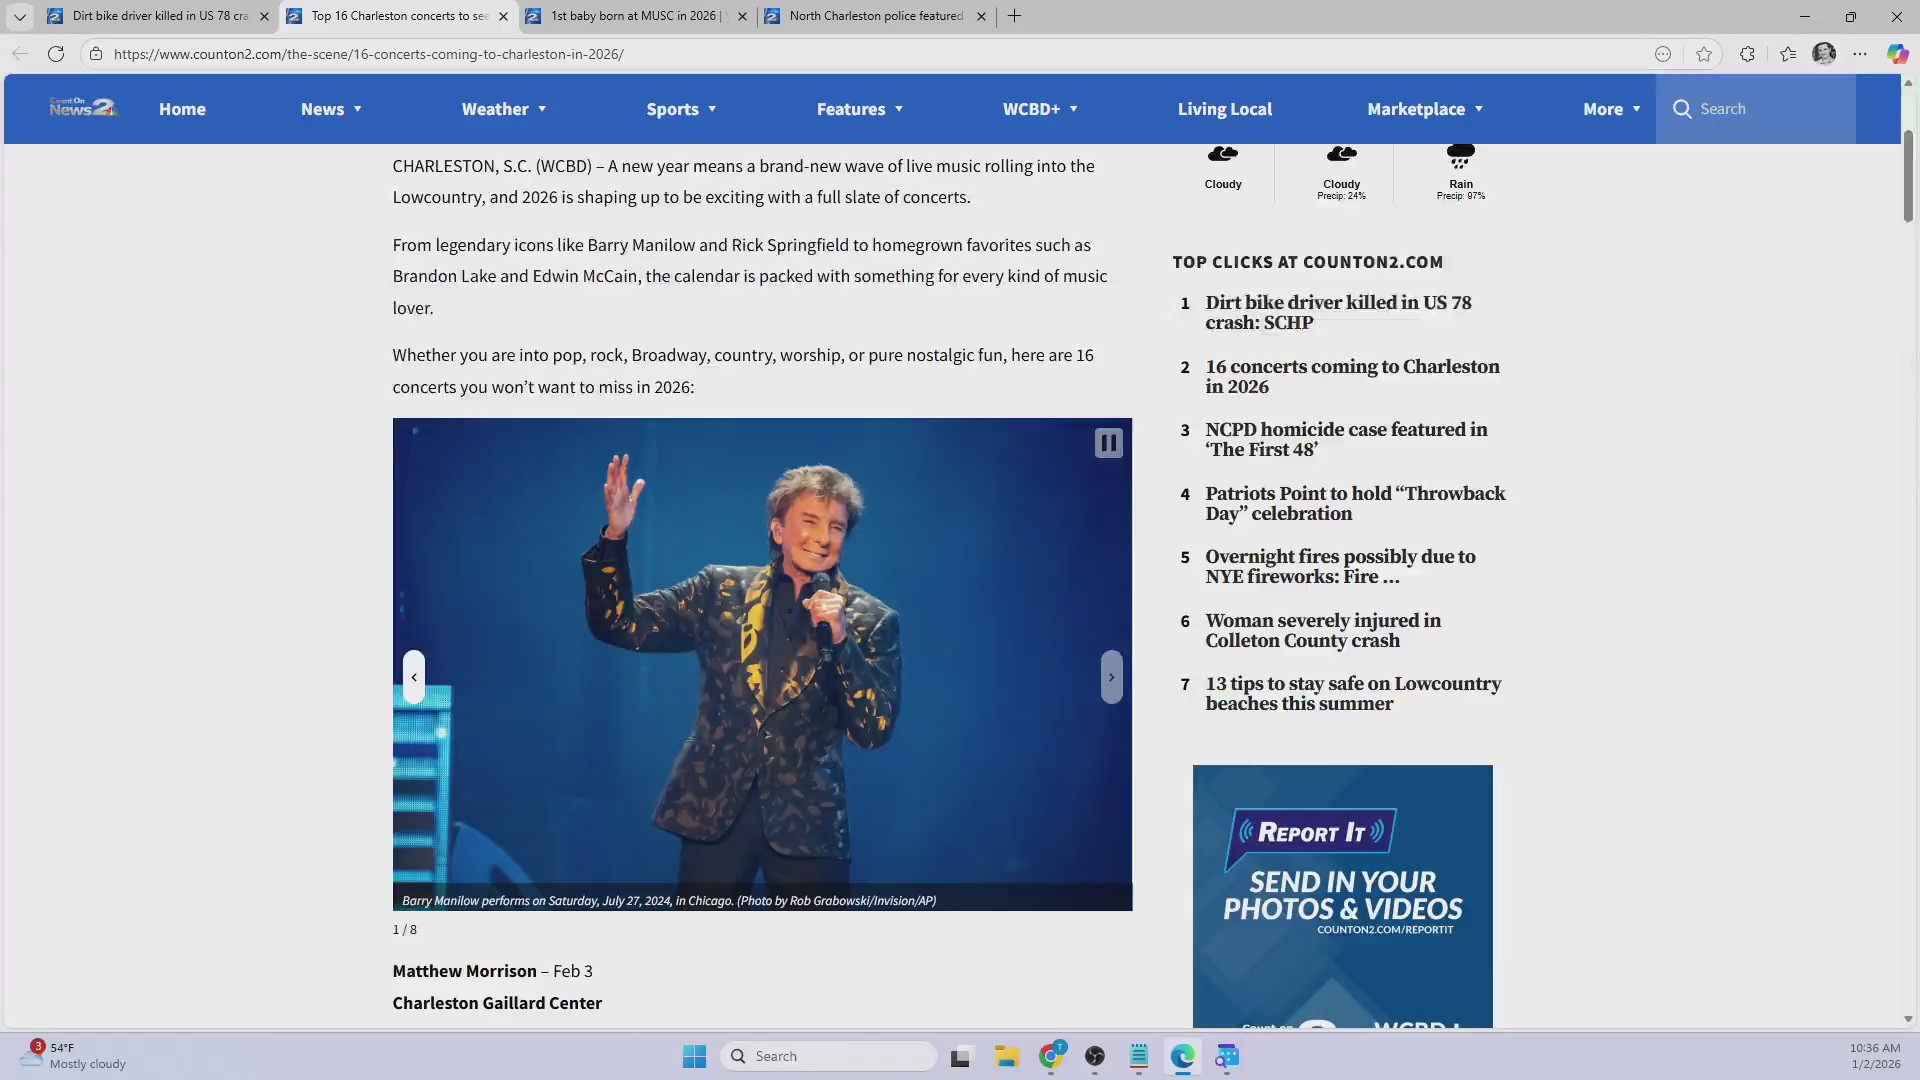Go to next slideshow photo
Image resolution: width=1920 pixels, height=1080 pixels.
click(1111, 677)
